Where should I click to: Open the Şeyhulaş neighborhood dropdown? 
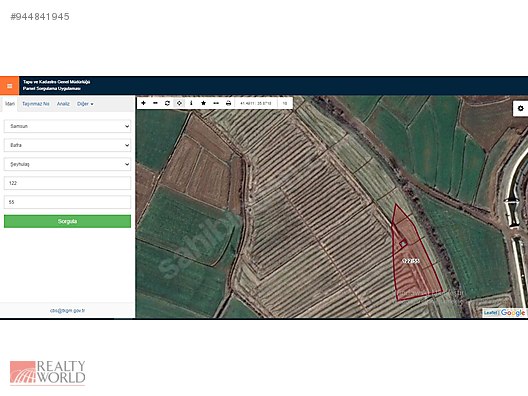pos(67,164)
